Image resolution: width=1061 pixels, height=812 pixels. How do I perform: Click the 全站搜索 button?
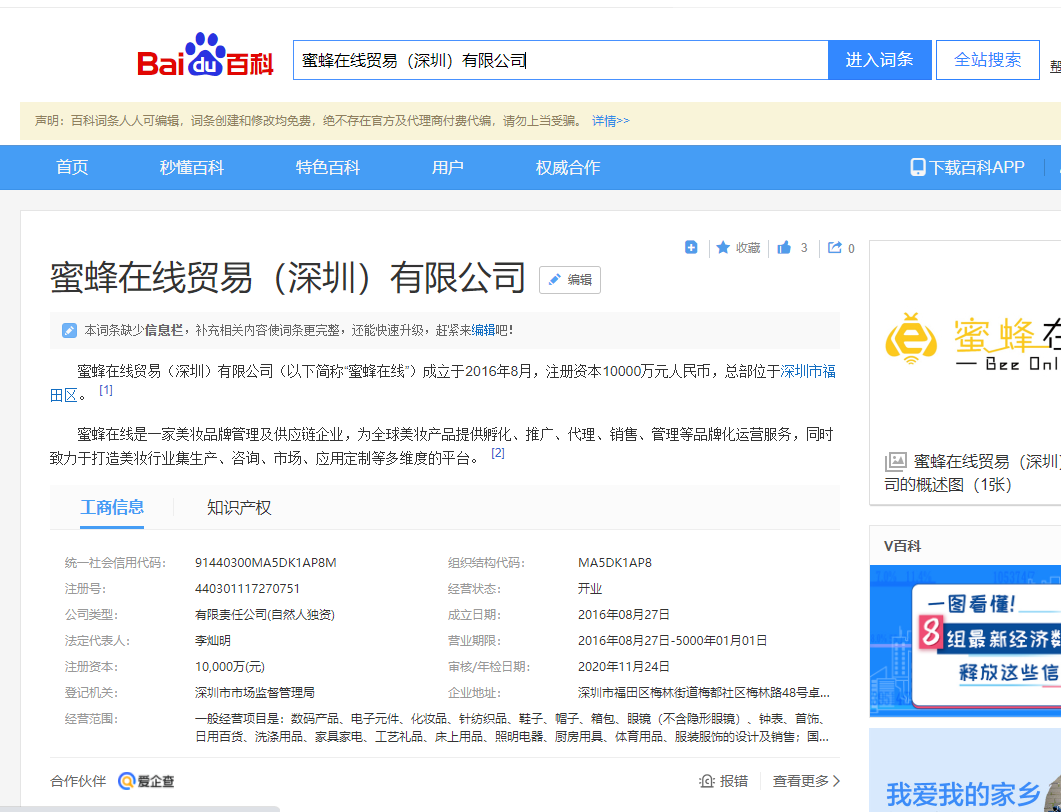(x=988, y=60)
